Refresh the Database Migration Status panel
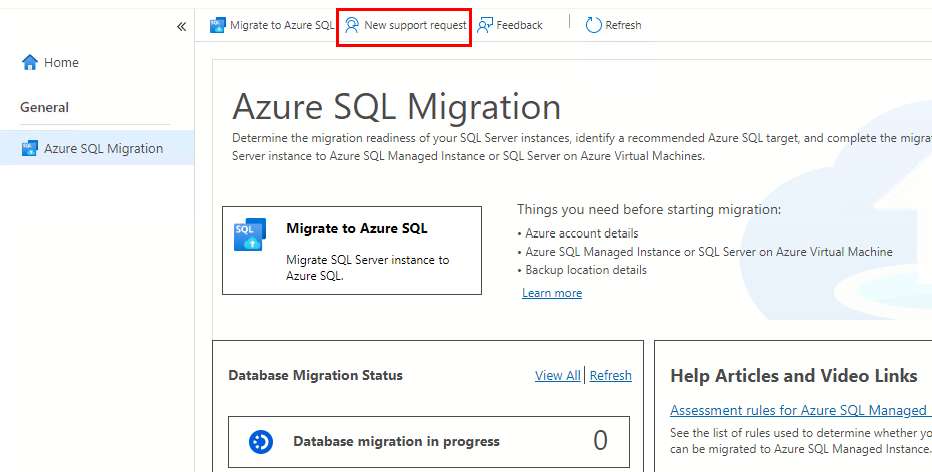The width and height of the screenshot is (932, 472). click(611, 376)
